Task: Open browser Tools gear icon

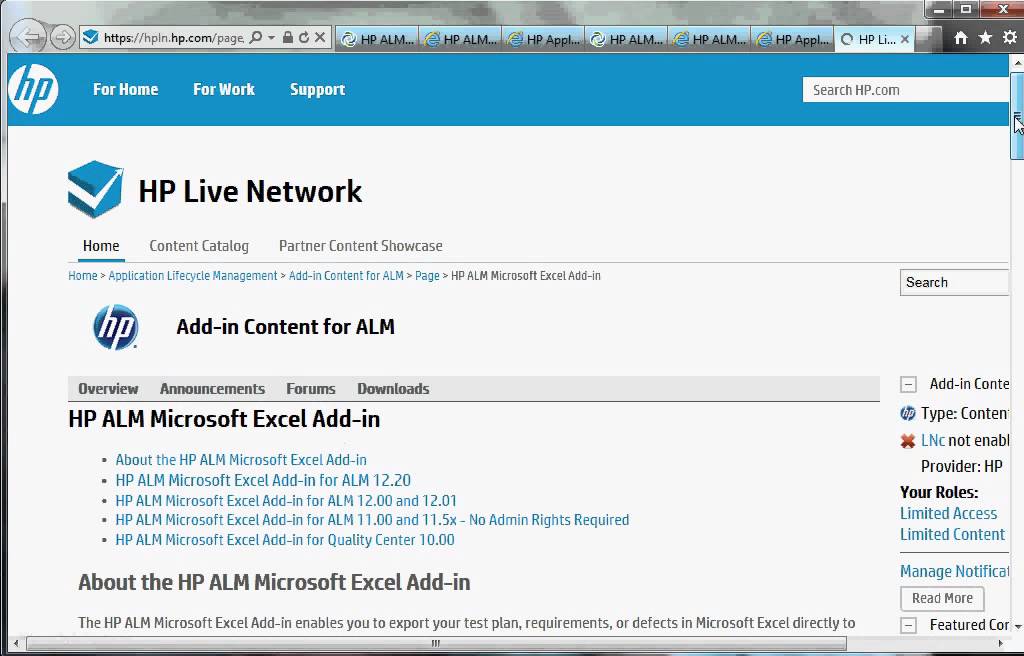Action: pos(1010,38)
